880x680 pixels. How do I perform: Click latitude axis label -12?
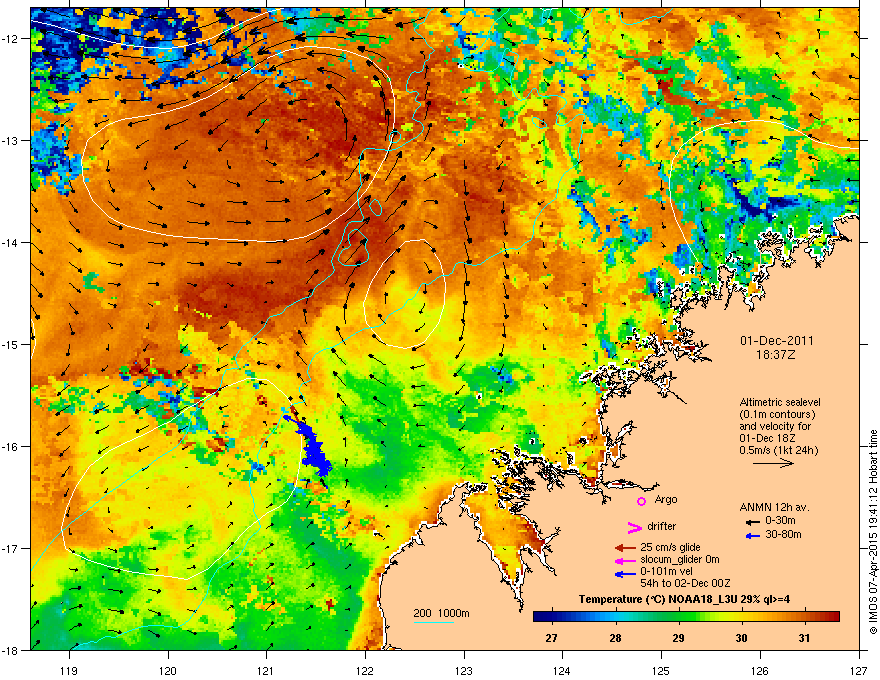pos(10,39)
